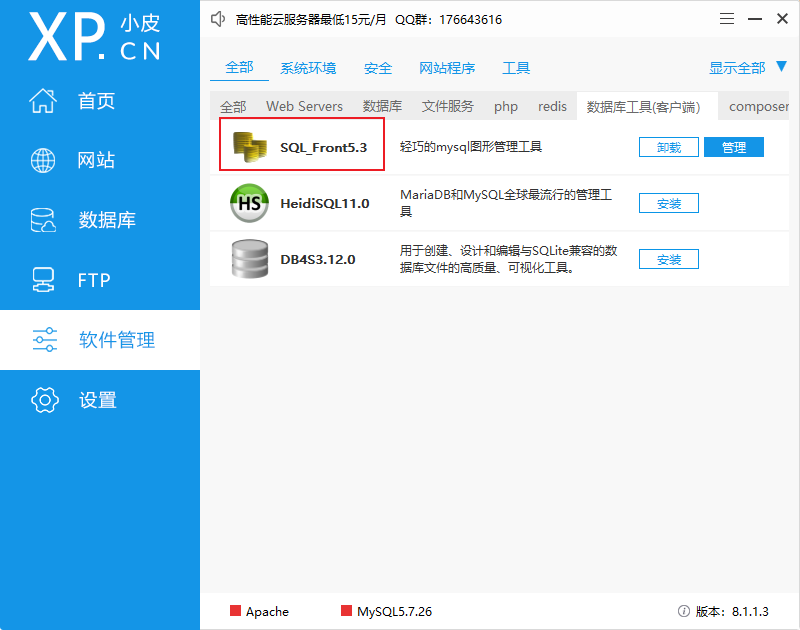
Task: Click the database cloud icon in sidebar
Action: [43, 220]
